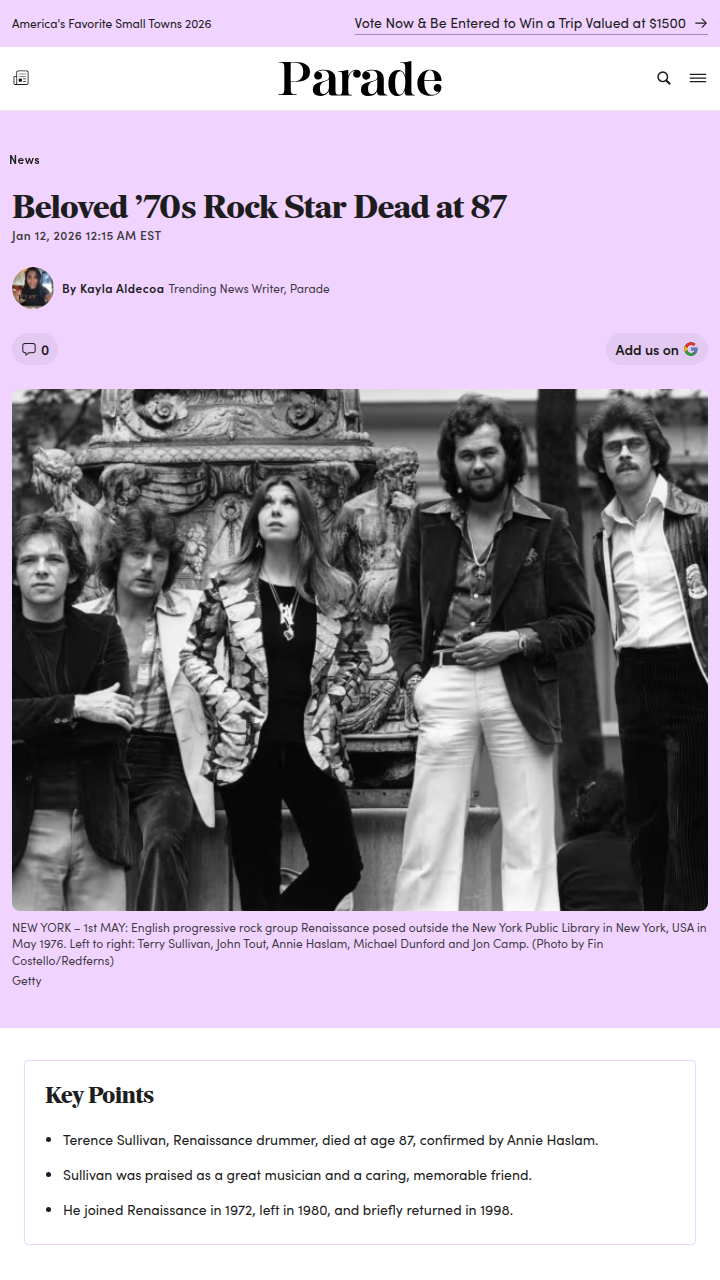Click the Getty photo credit
This screenshot has width=720, height=1280.
[27, 981]
